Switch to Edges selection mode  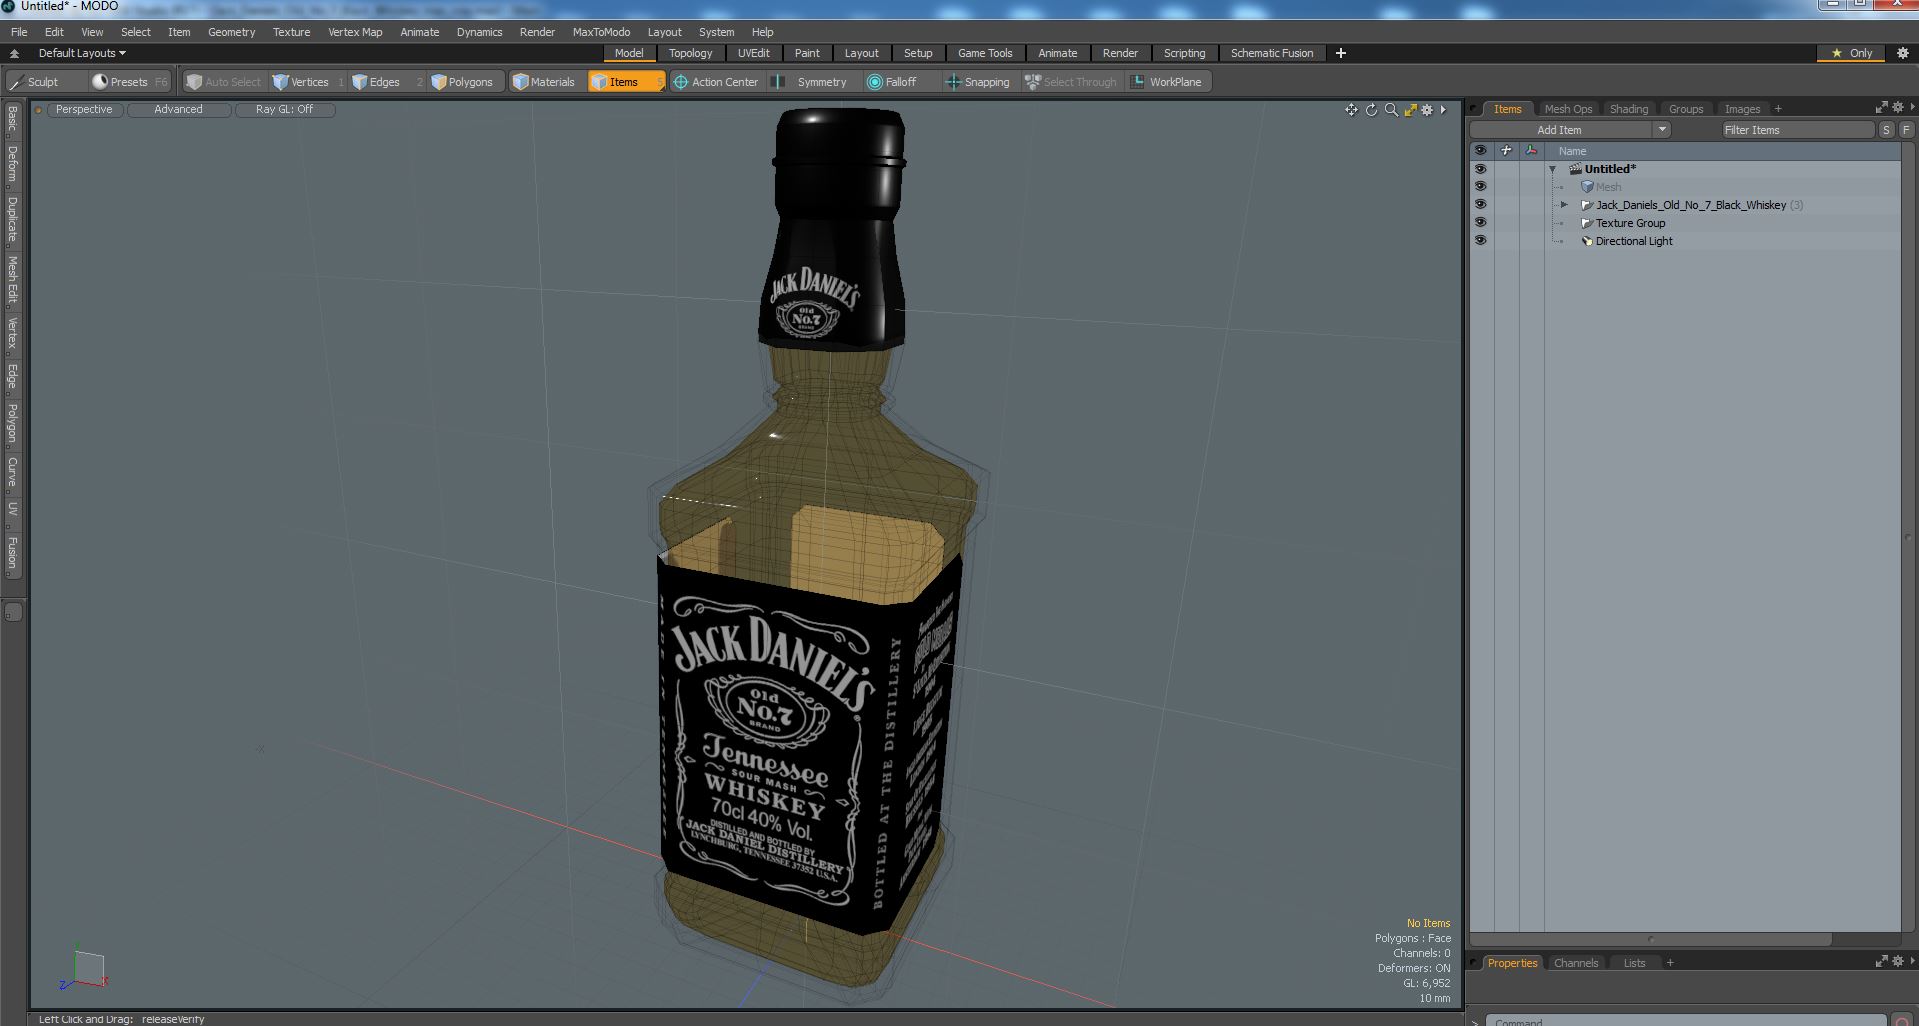tap(385, 82)
